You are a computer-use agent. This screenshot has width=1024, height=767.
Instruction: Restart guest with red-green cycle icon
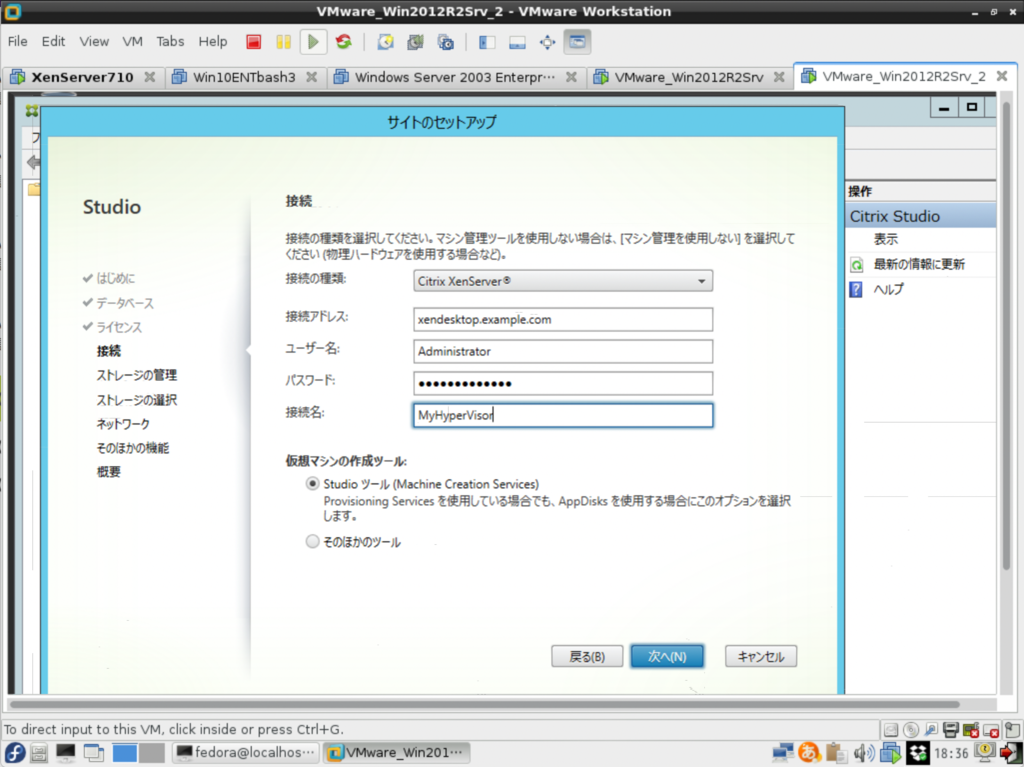[344, 42]
